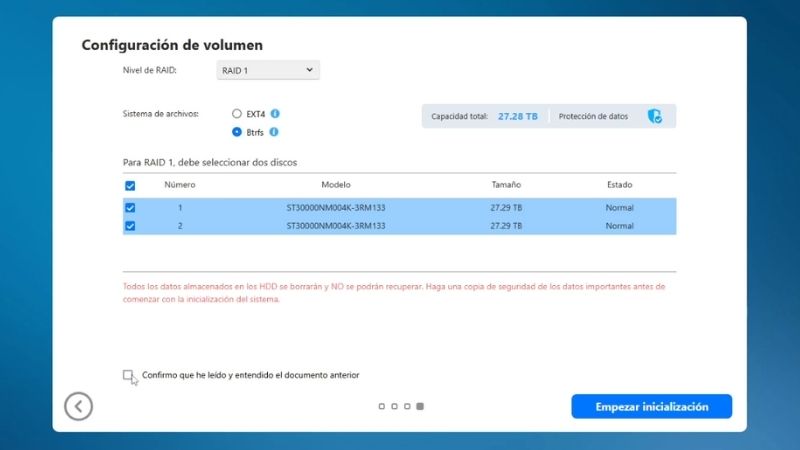This screenshot has height=450, width=800.
Task: Click the Empezar inicialización button
Action: click(x=652, y=407)
